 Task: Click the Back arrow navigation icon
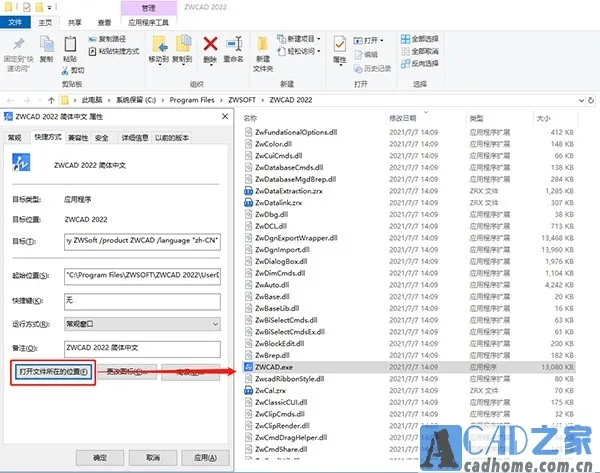pyautogui.click(x=10, y=100)
